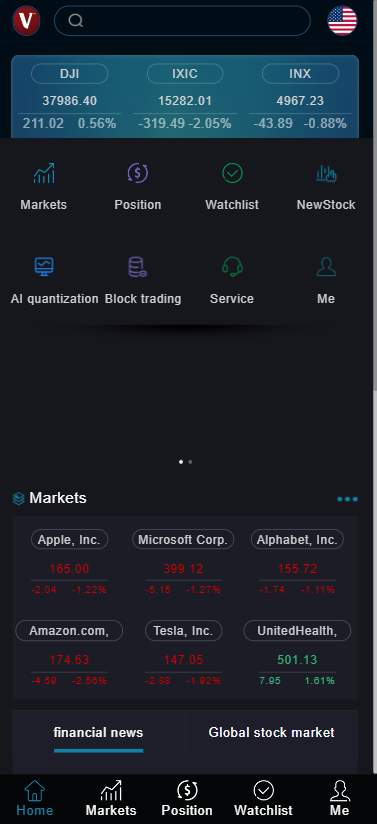Screen dimensions: 377x824
Task: Change region via US flag icon
Action: [342, 21]
